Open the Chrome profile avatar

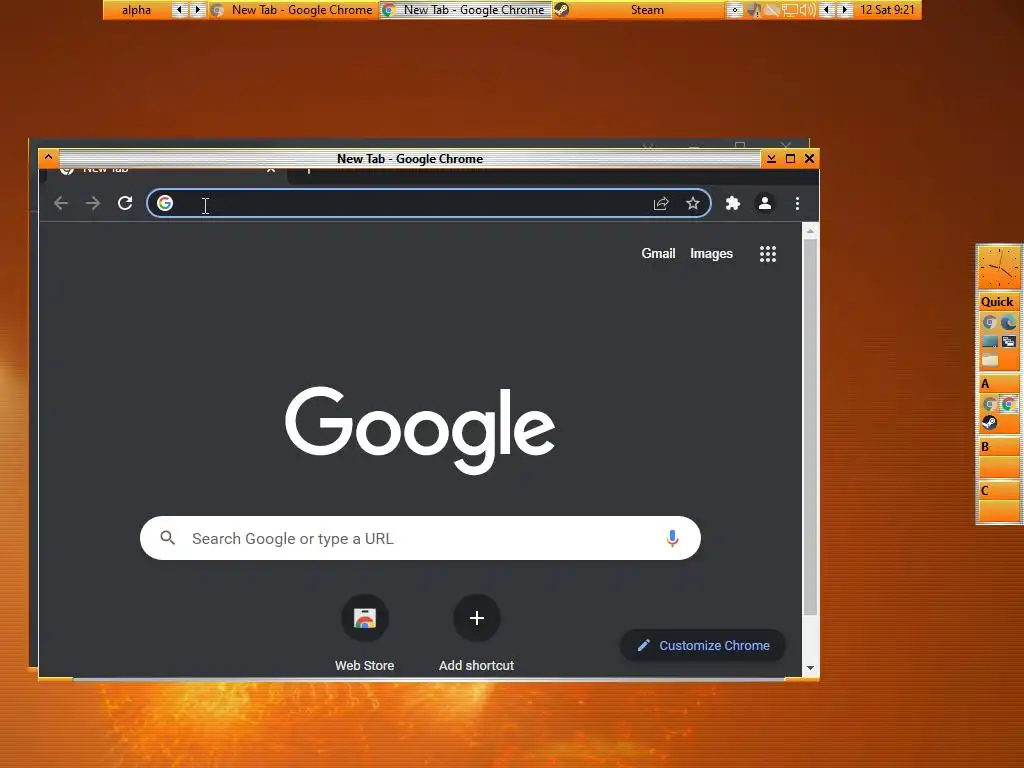click(765, 204)
